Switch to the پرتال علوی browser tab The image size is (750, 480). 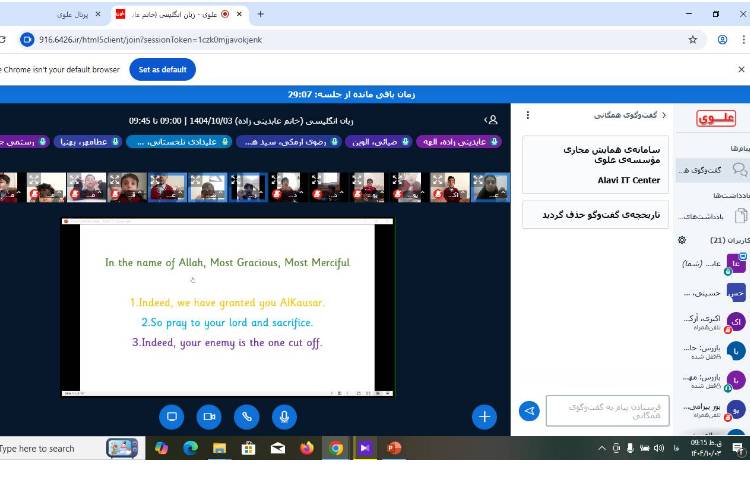(73, 14)
